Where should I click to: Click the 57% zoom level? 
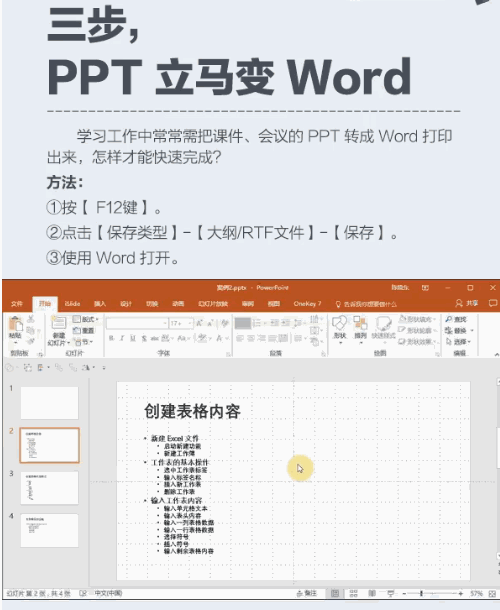pyautogui.click(x=476, y=594)
